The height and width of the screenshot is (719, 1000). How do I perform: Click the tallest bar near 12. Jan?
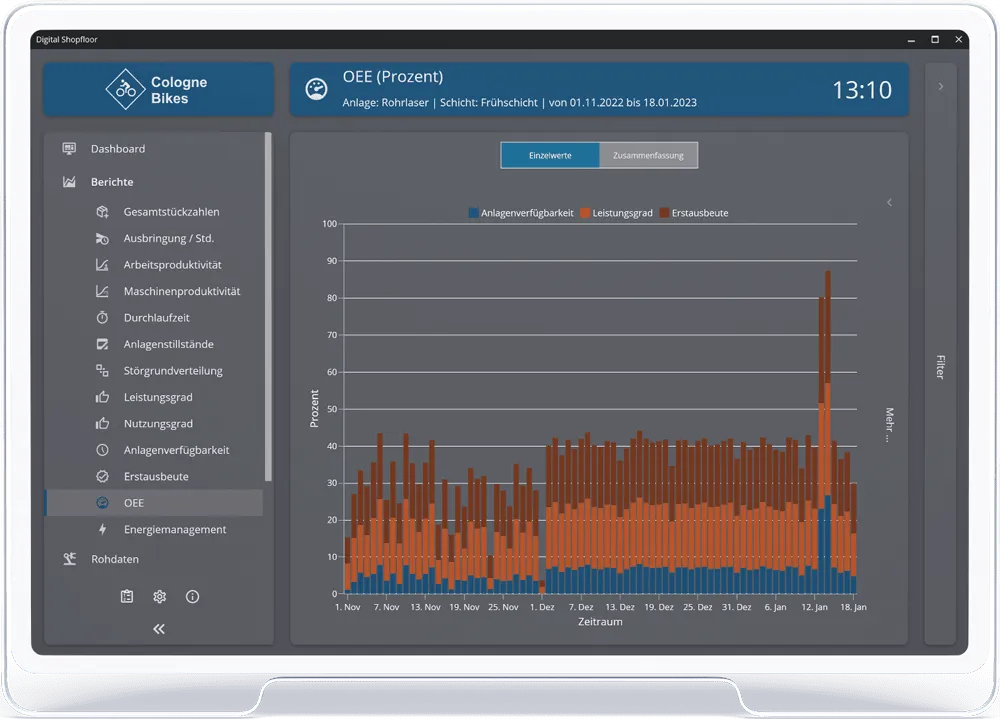point(828,432)
